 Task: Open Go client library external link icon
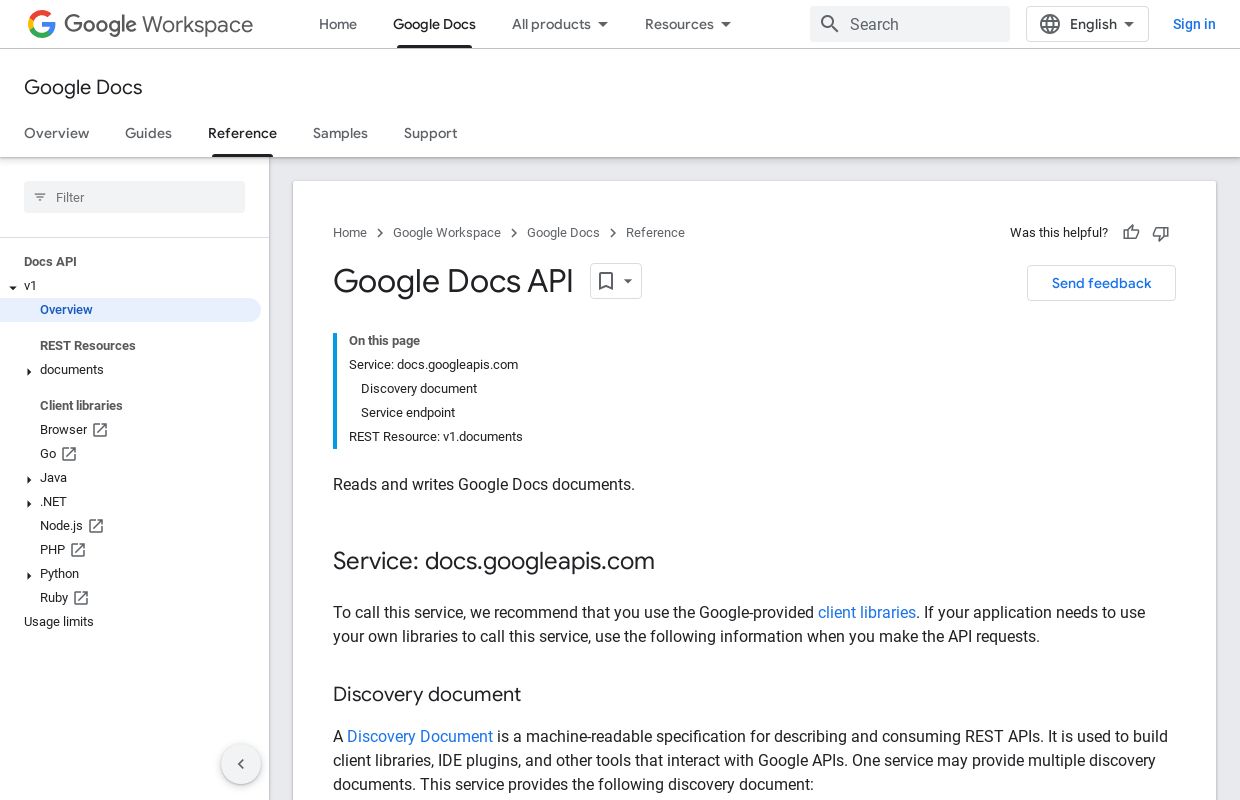69,454
